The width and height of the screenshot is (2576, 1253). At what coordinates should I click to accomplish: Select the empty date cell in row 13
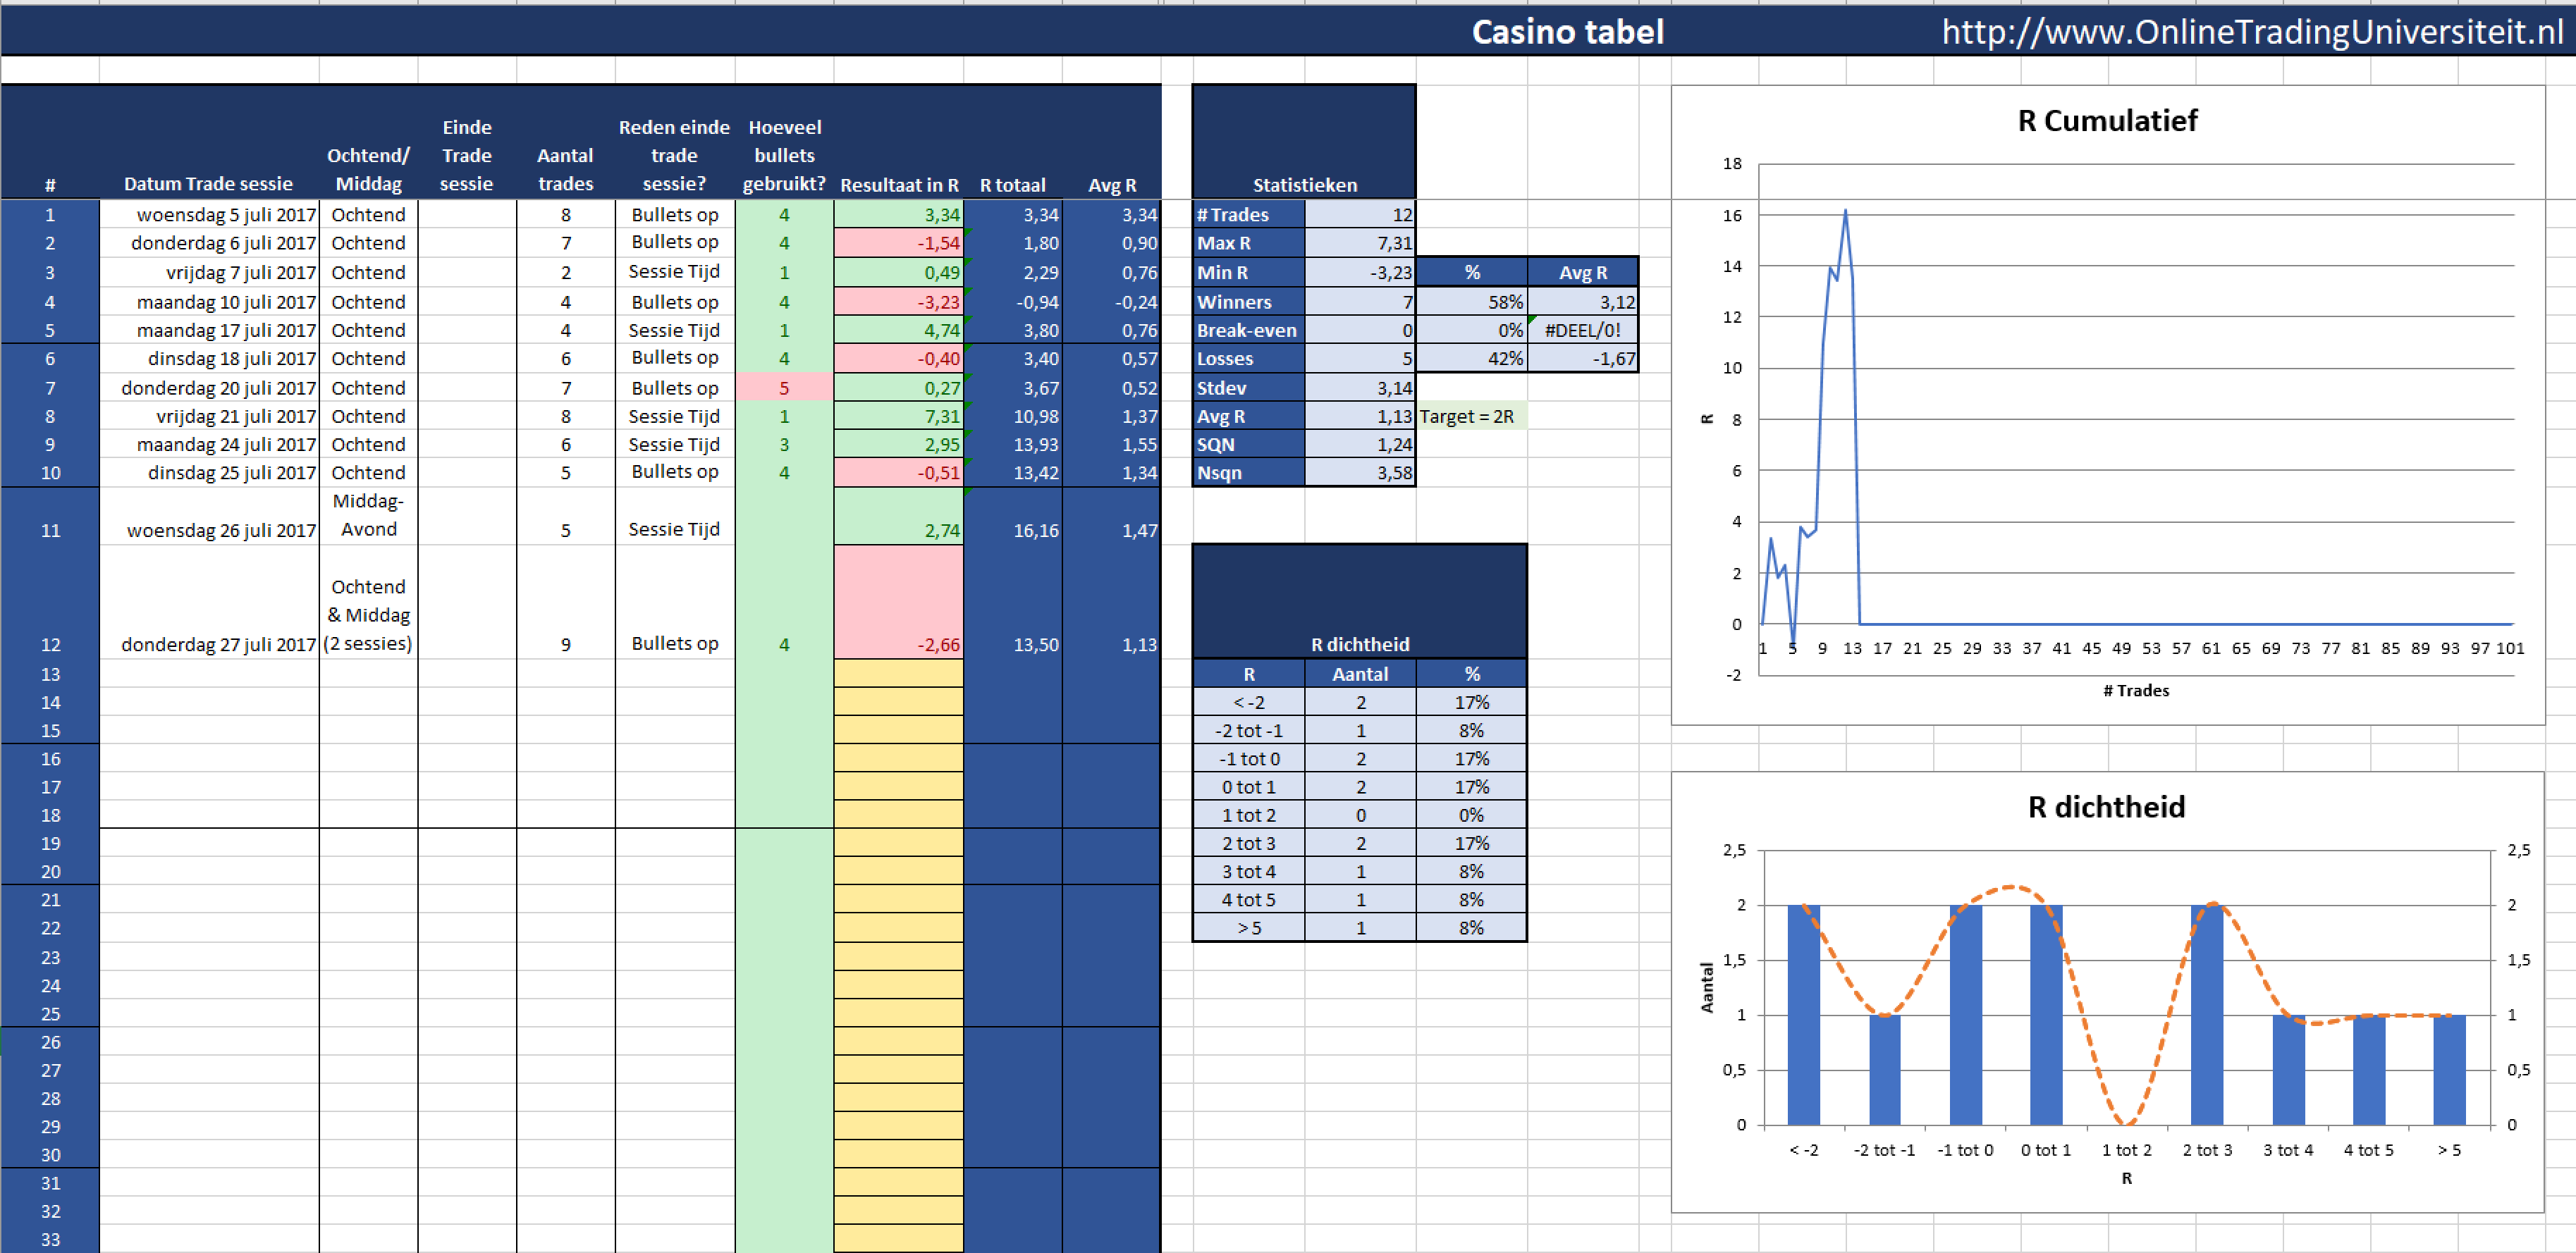click(x=209, y=674)
